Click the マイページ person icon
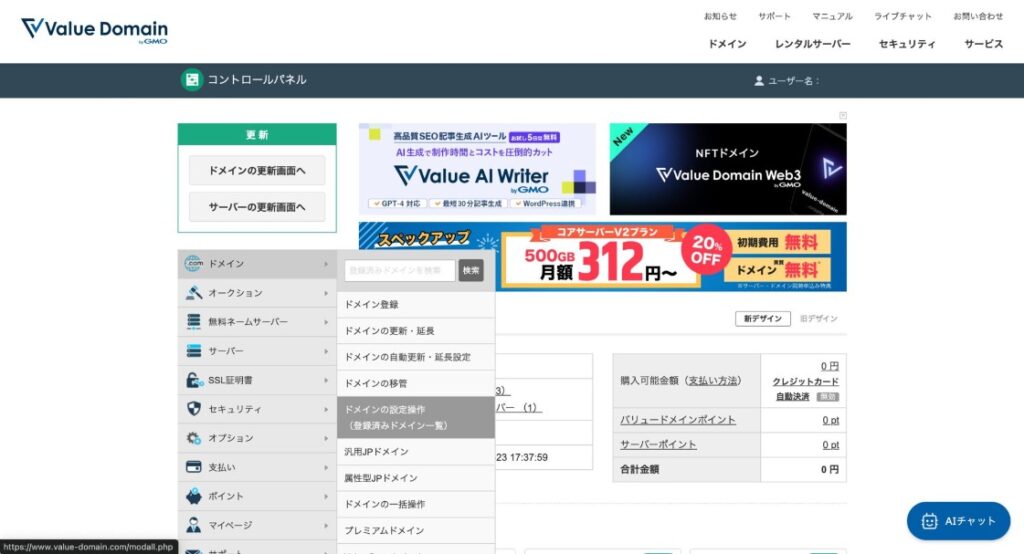 tap(193, 525)
